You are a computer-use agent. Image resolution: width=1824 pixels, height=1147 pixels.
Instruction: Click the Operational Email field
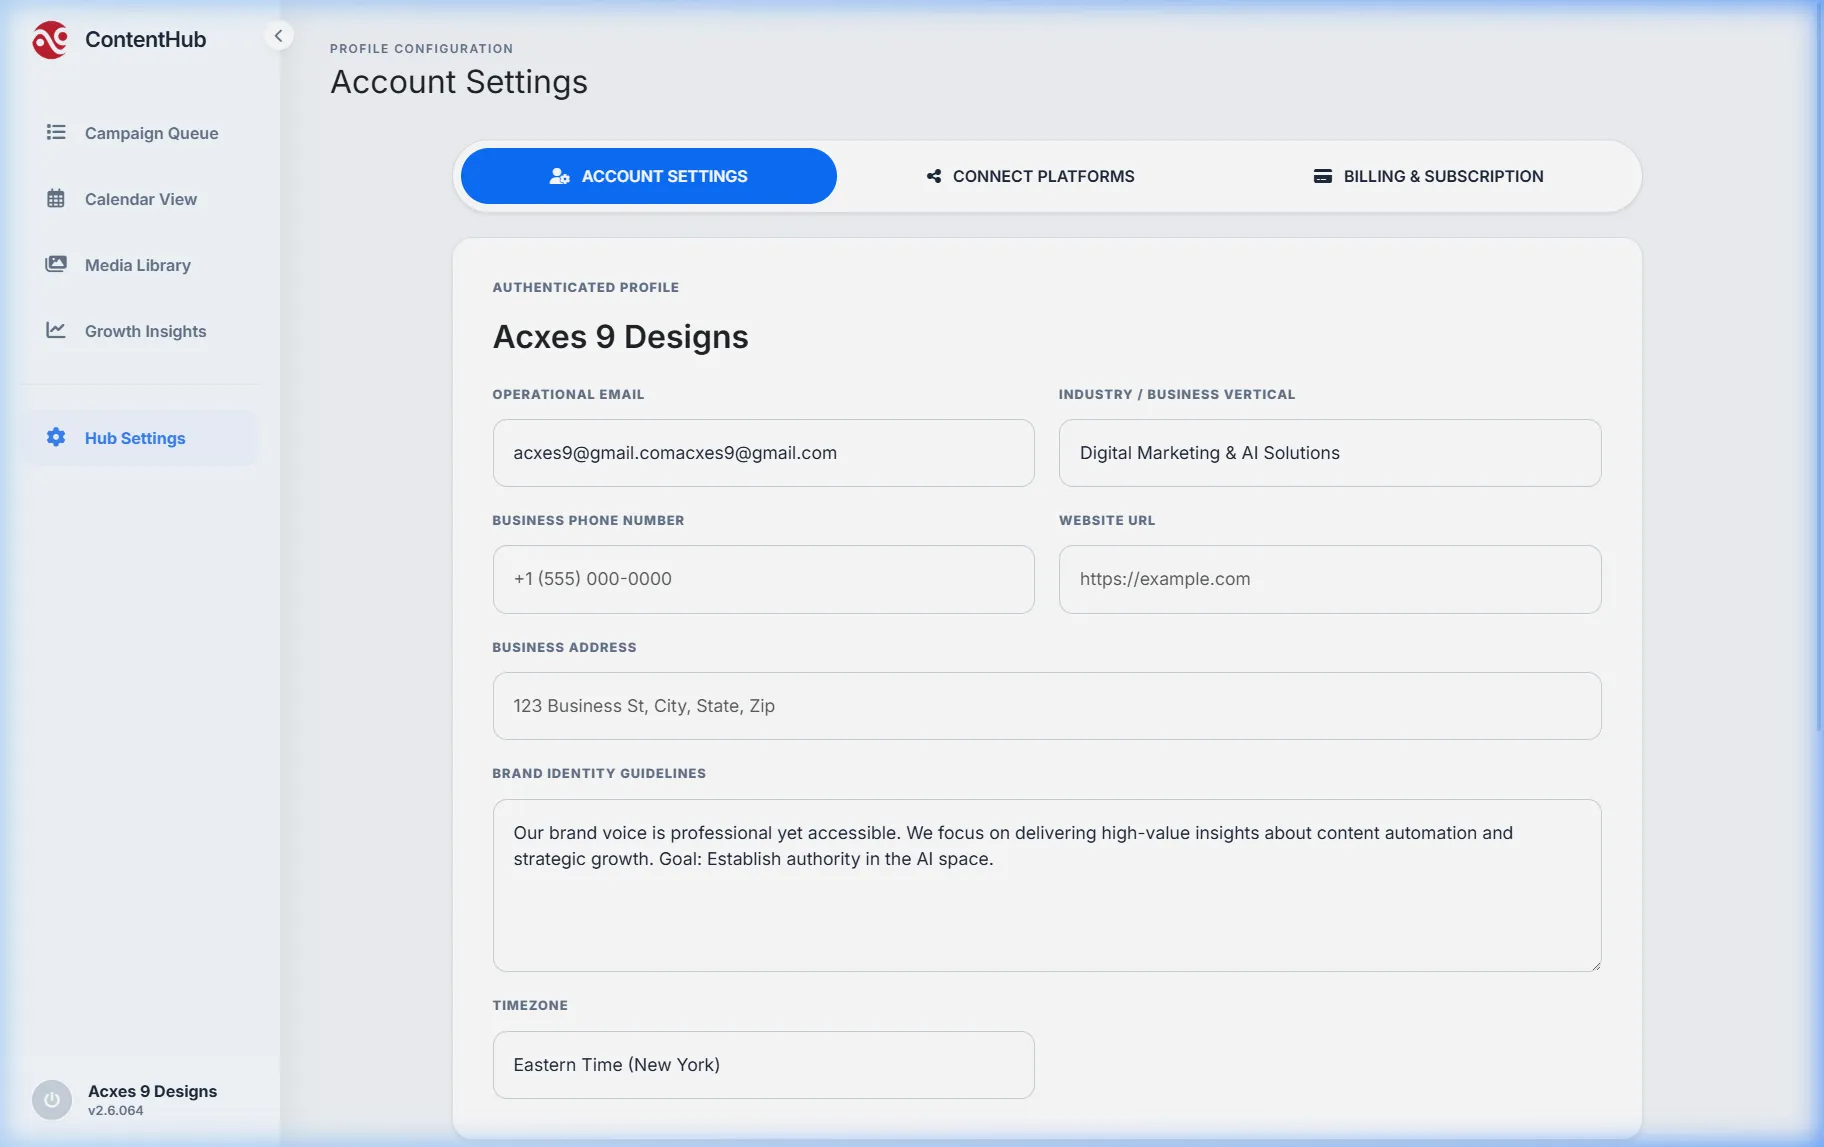pyautogui.click(x=763, y=453)
